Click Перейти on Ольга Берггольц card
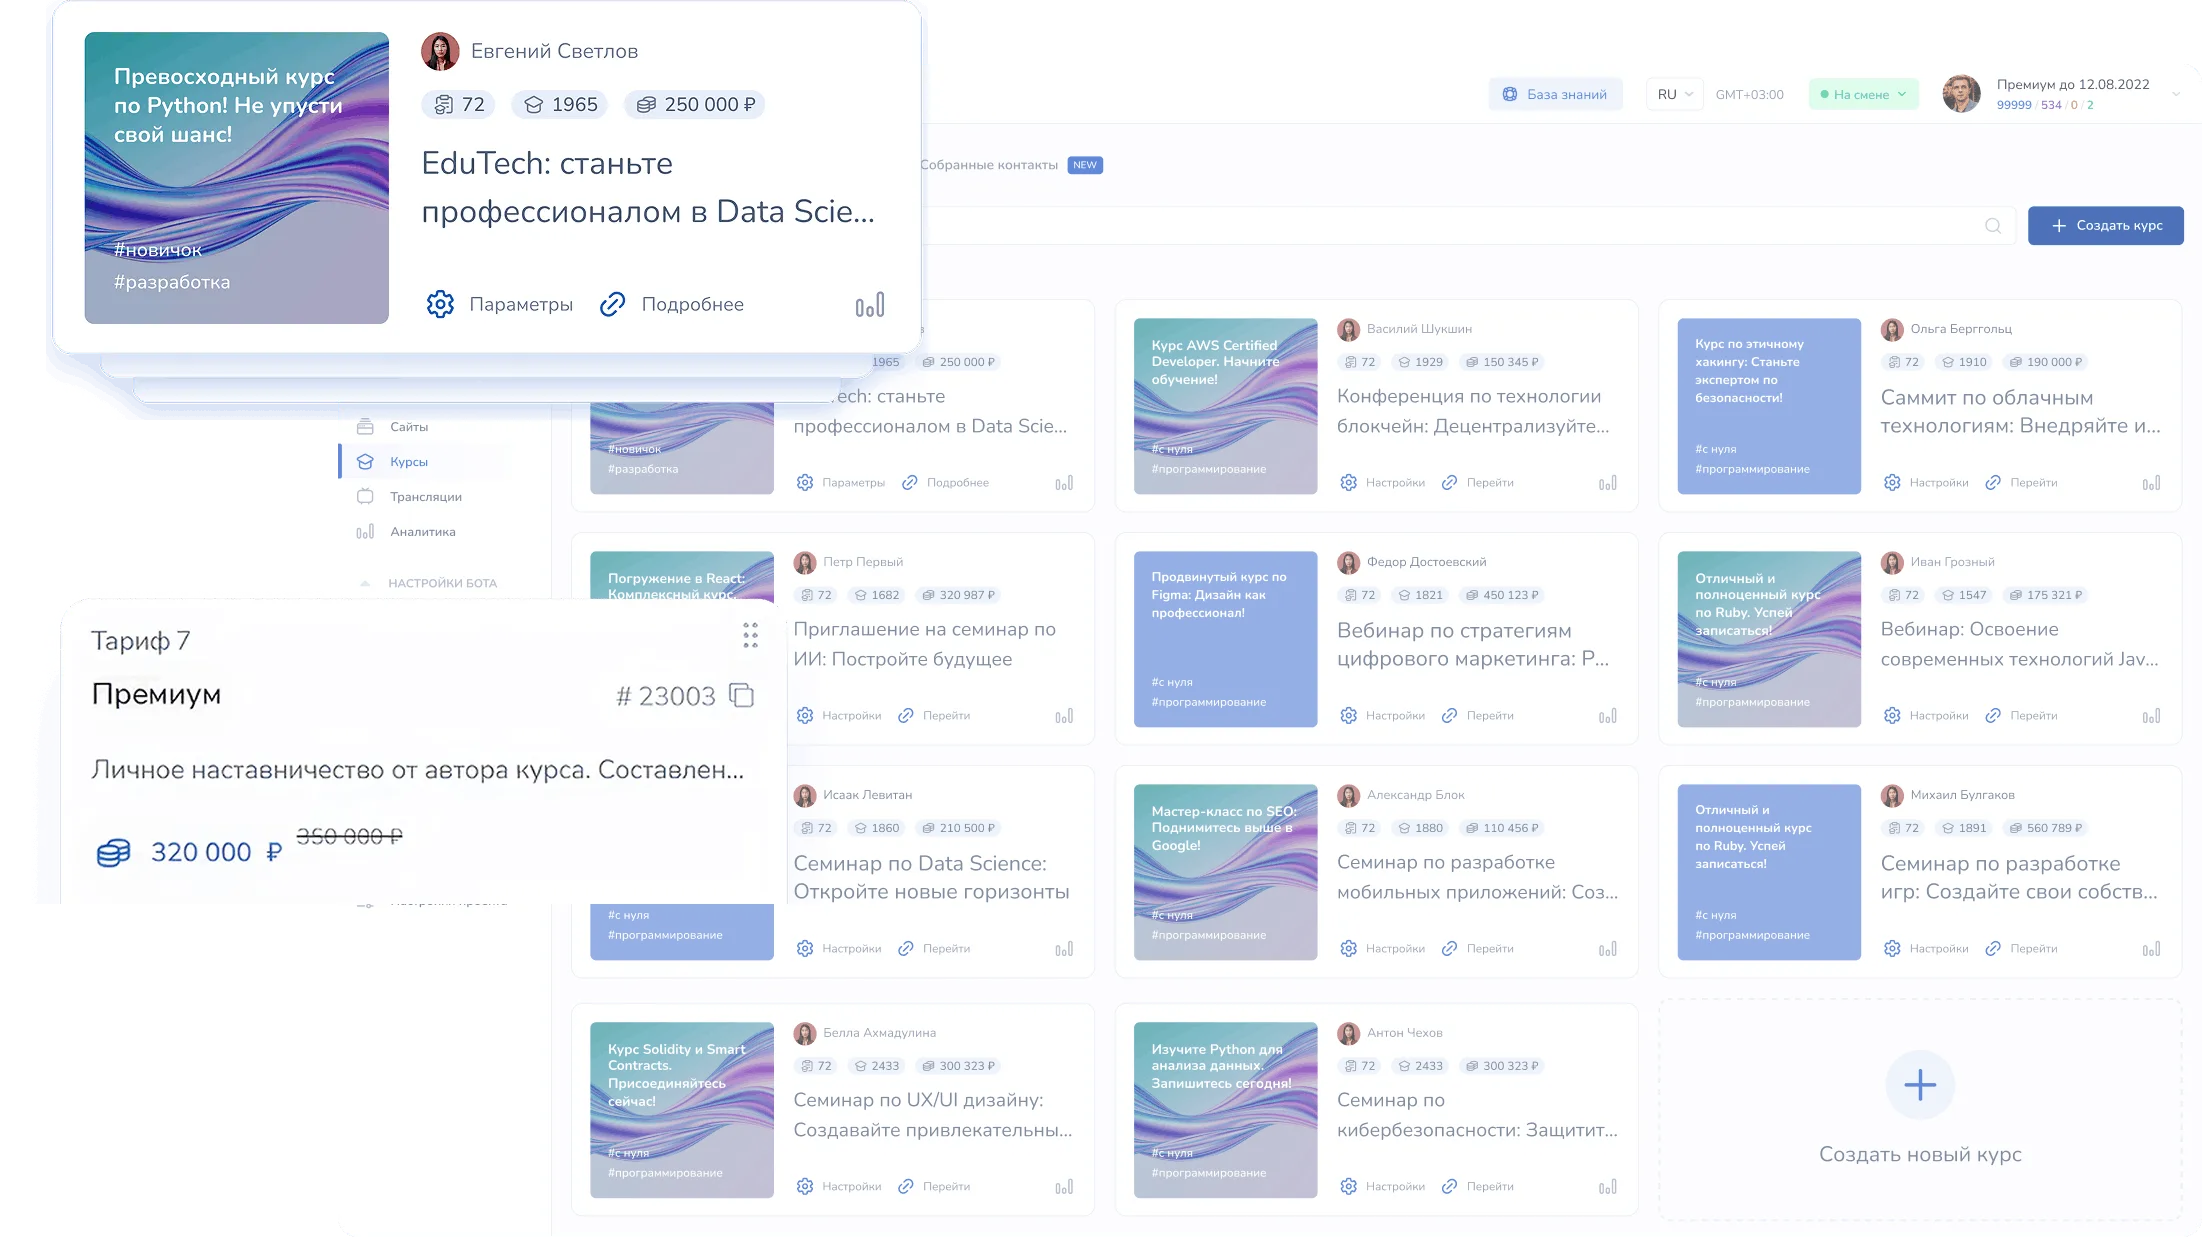 [2022, 483]
